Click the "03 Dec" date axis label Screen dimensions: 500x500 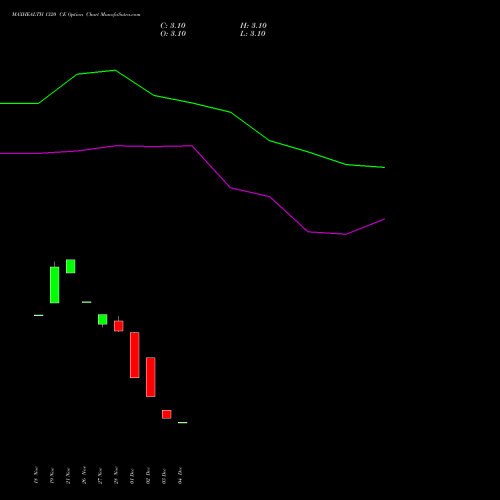[x=164, y=476]
